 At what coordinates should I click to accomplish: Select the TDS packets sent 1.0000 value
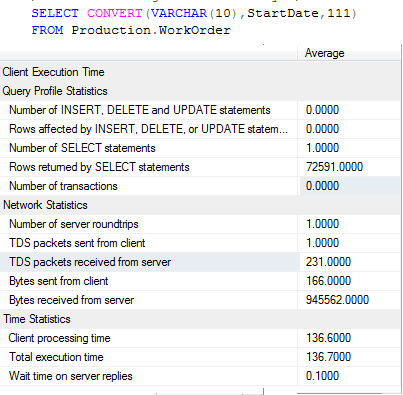point(322,243)
